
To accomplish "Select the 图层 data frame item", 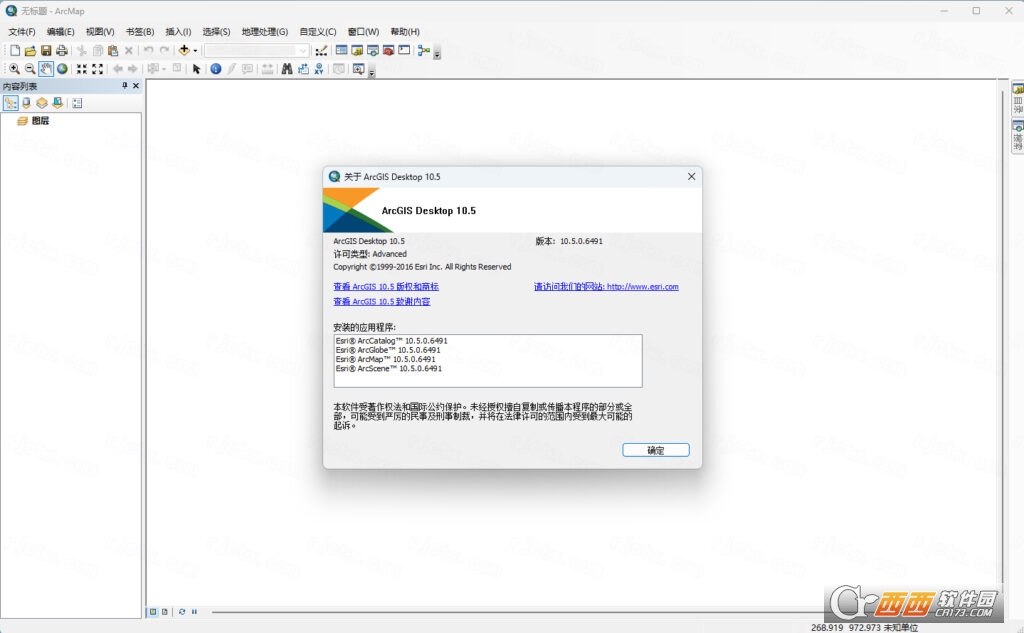I will click(40, 121).
